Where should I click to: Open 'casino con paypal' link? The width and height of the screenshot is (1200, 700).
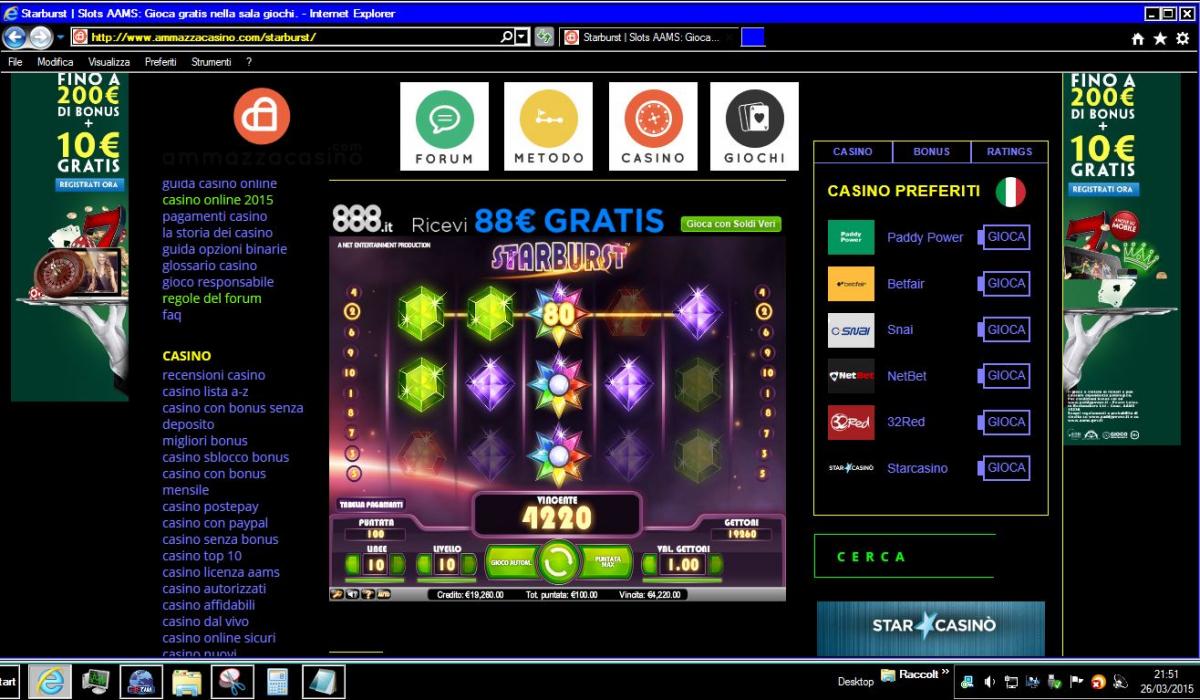click(x=215, y=523)
